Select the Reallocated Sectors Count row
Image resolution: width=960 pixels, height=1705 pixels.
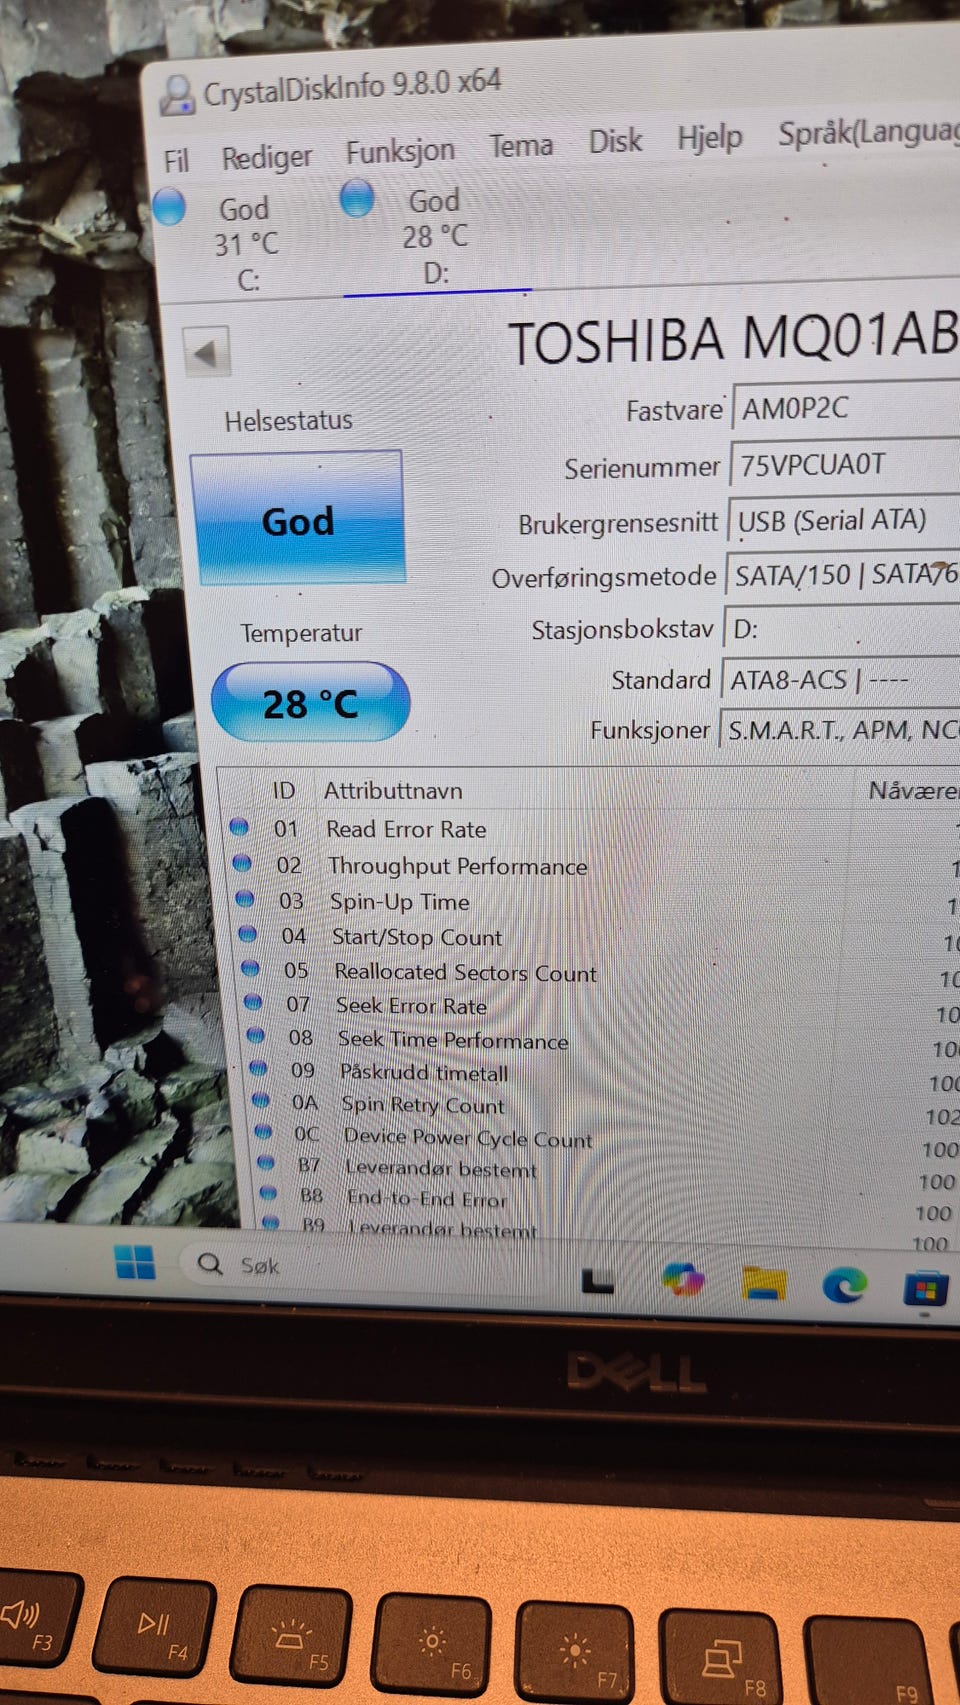click(x=464, y=972)
